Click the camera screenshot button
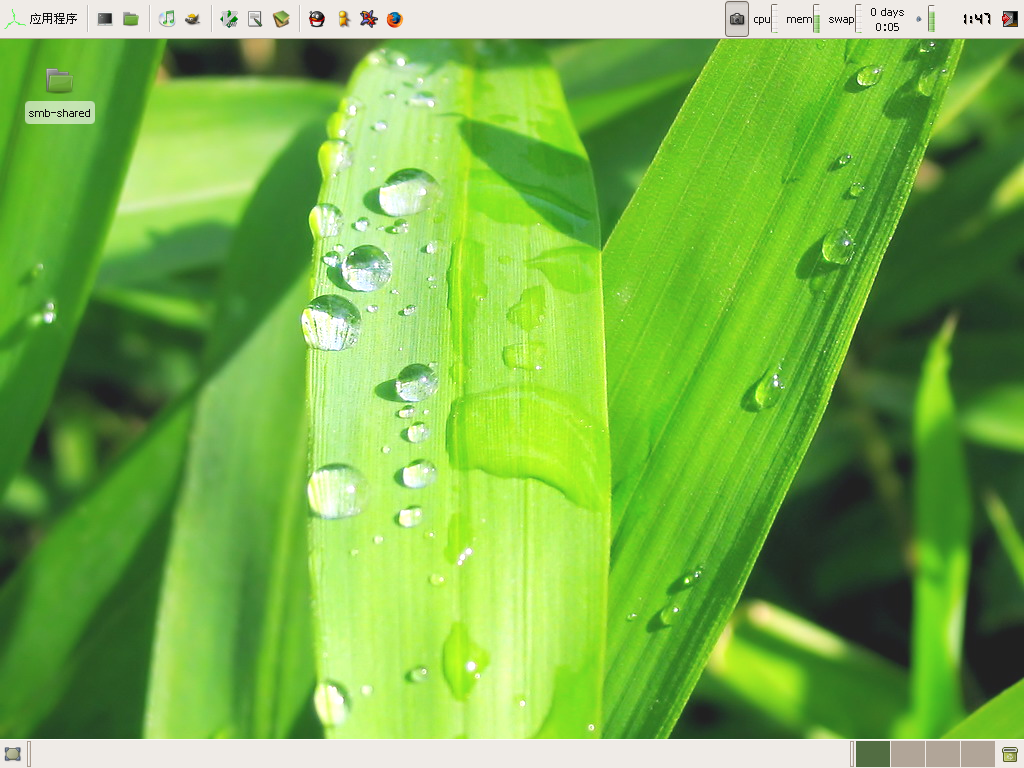The image size is (1024, 768). (737, 19)
